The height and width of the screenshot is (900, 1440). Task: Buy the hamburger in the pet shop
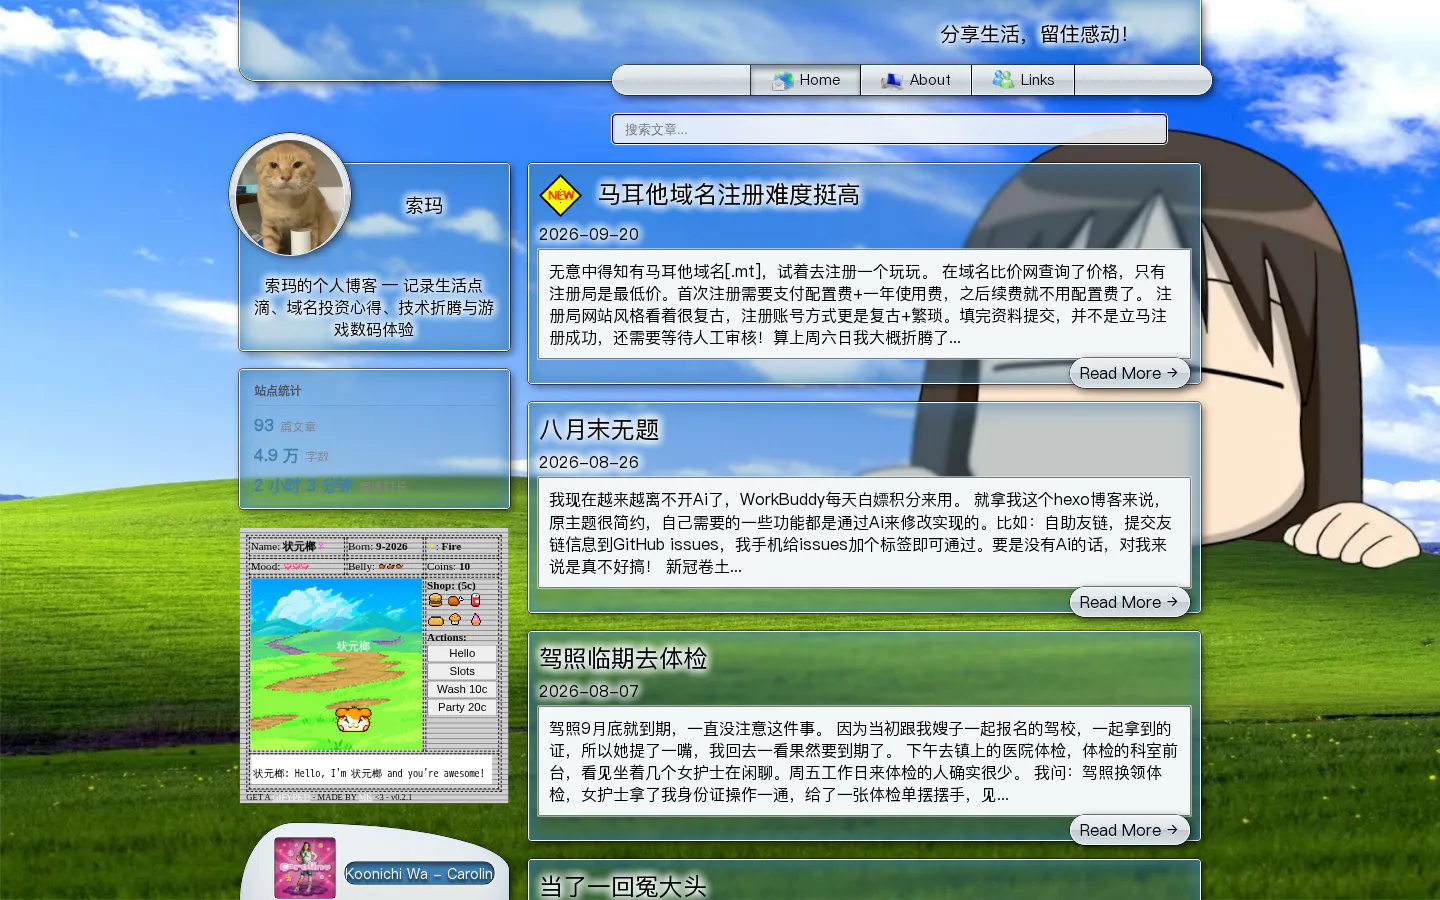435,600
